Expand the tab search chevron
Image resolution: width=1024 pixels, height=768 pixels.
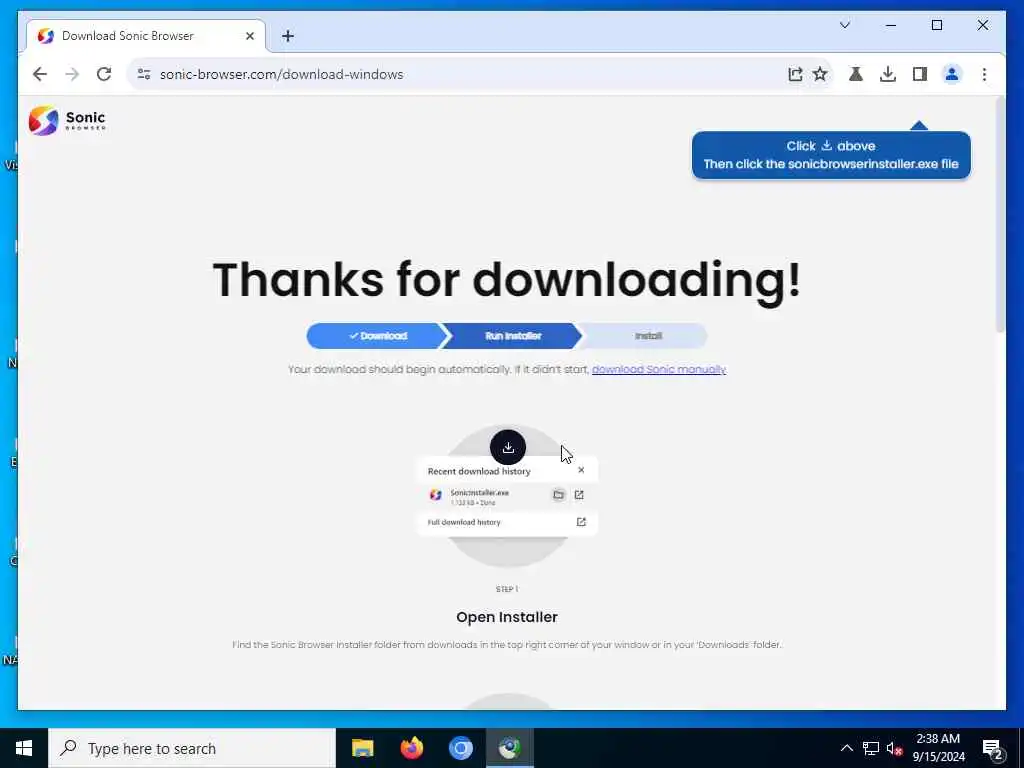click(844, 25)
